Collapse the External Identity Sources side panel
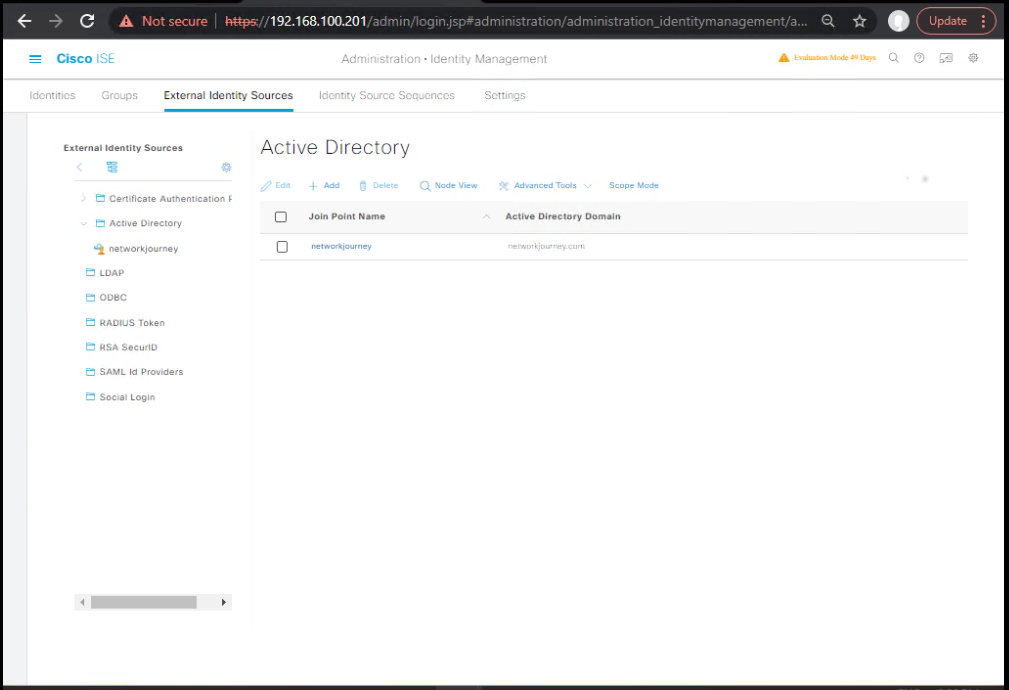1009x690 pixels. click(x=79, y=167)
